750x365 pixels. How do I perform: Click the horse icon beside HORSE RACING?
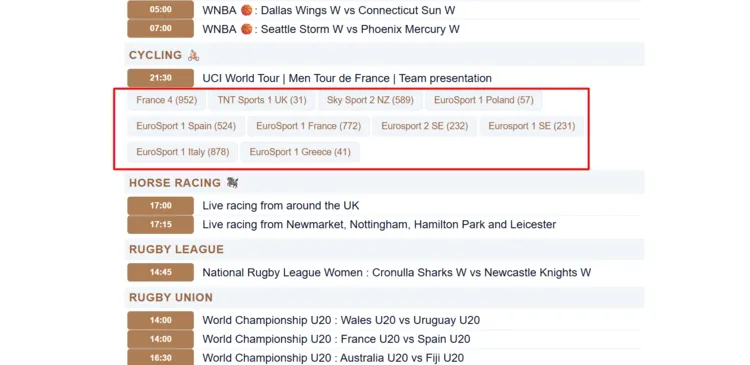[232, 182]
